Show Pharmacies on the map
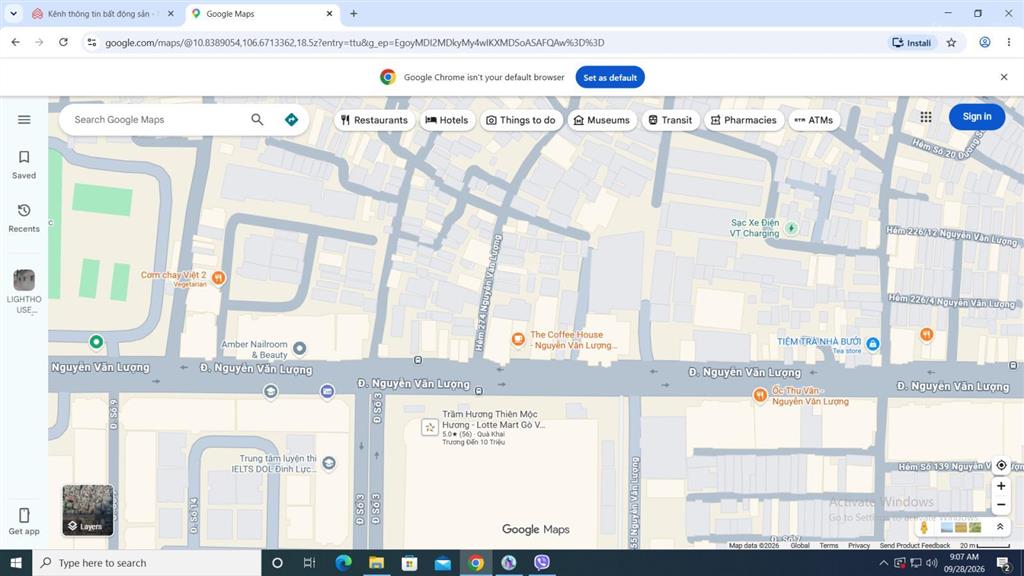Viewport: 1024px width, 576px height. point(744,120)
